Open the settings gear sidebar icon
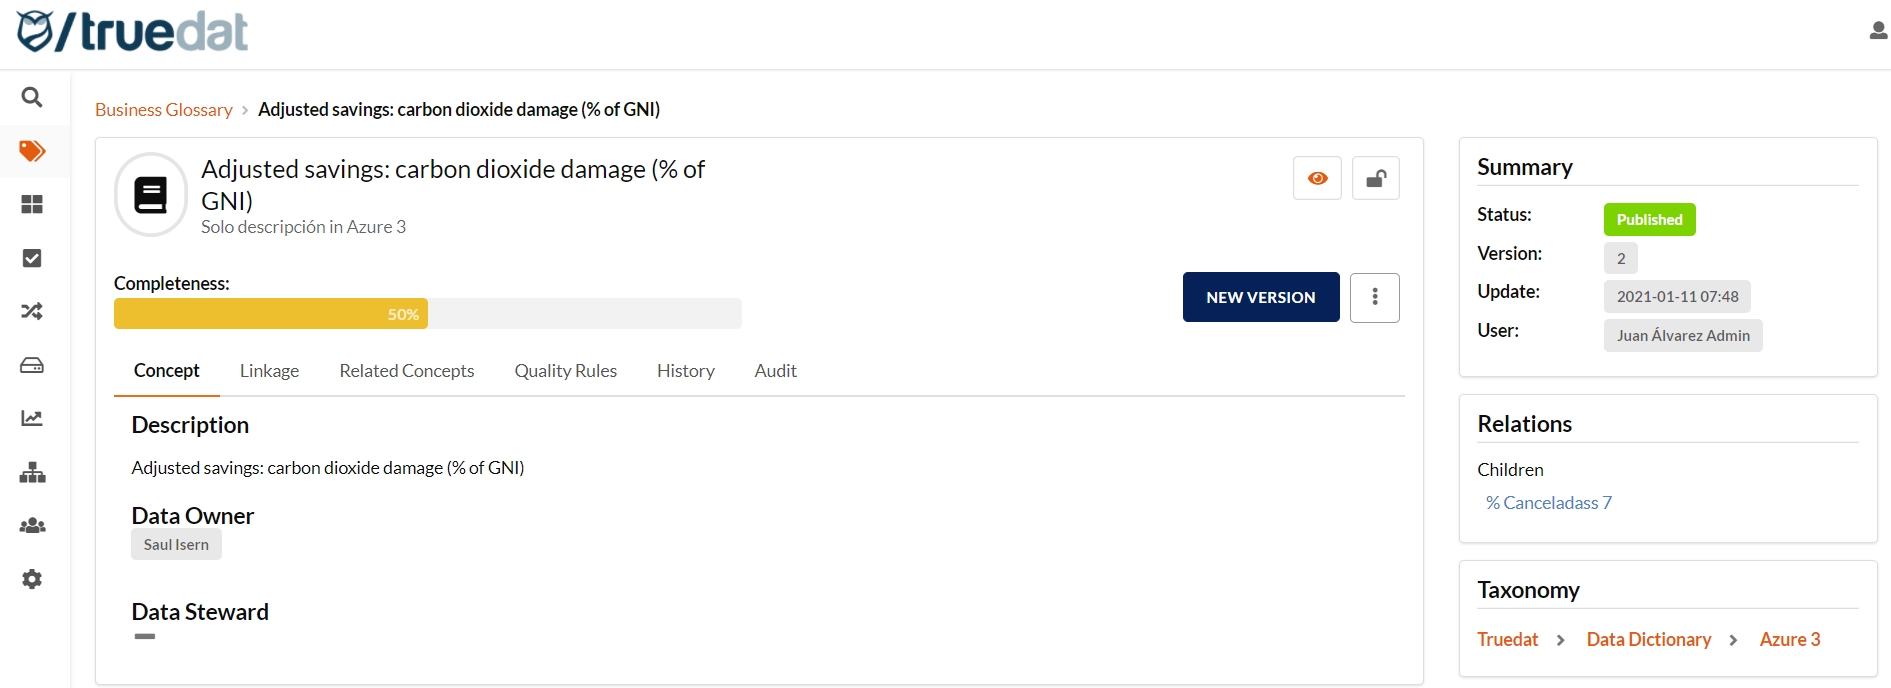This screenshot has height=688, width=1891. coord(32,579)
